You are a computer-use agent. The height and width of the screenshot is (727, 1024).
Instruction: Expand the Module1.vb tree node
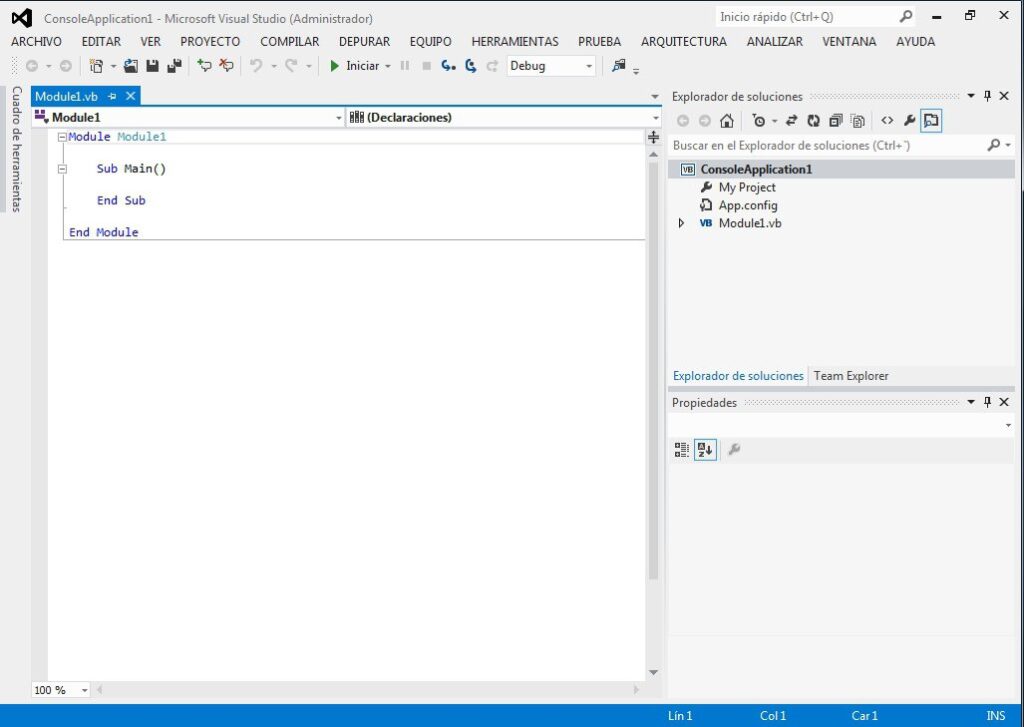coord(681,223)
